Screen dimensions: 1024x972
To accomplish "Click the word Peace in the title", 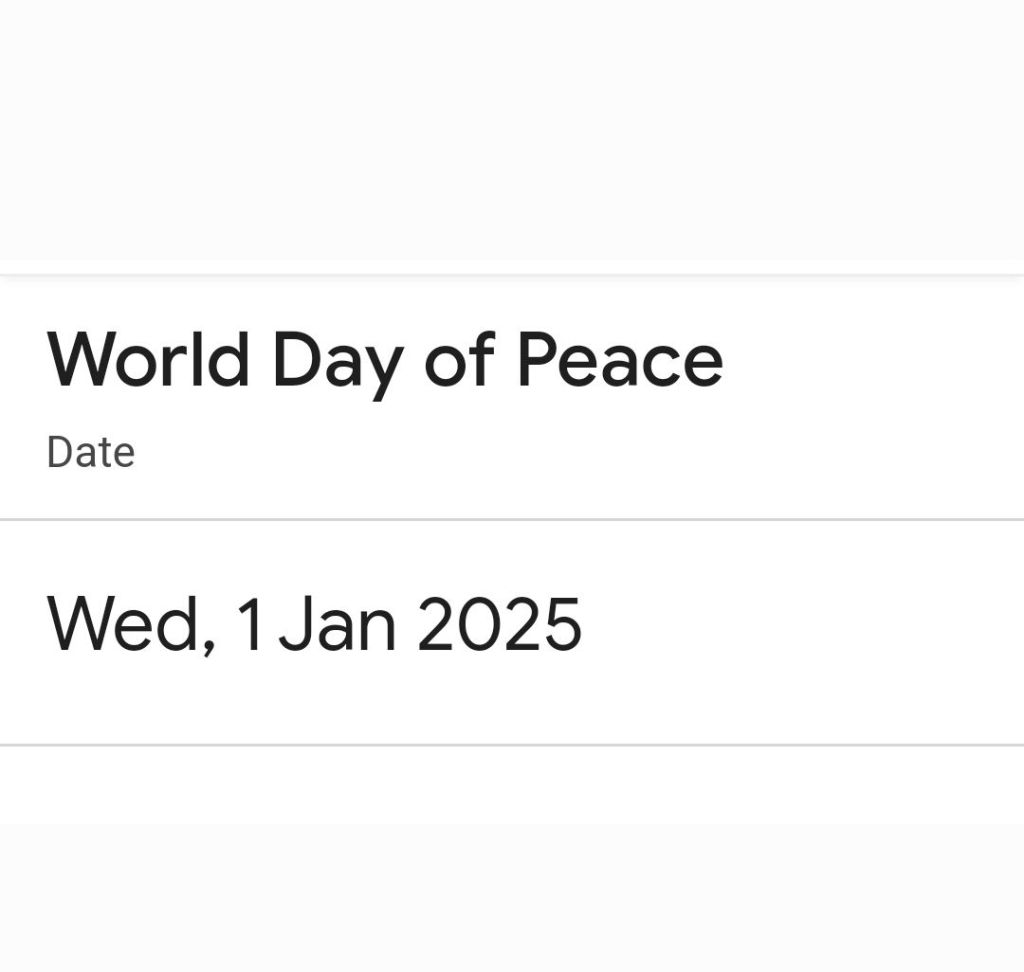I will [x=619, y=360].
